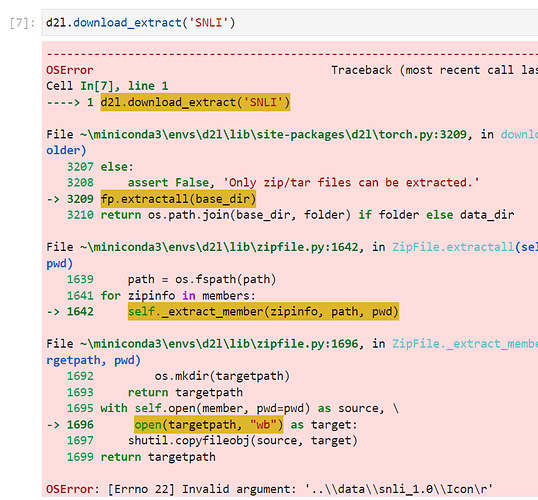Click the red OSError heading in traceback
The height and width of the screenshot is (500, 538).
coord(70,70)
